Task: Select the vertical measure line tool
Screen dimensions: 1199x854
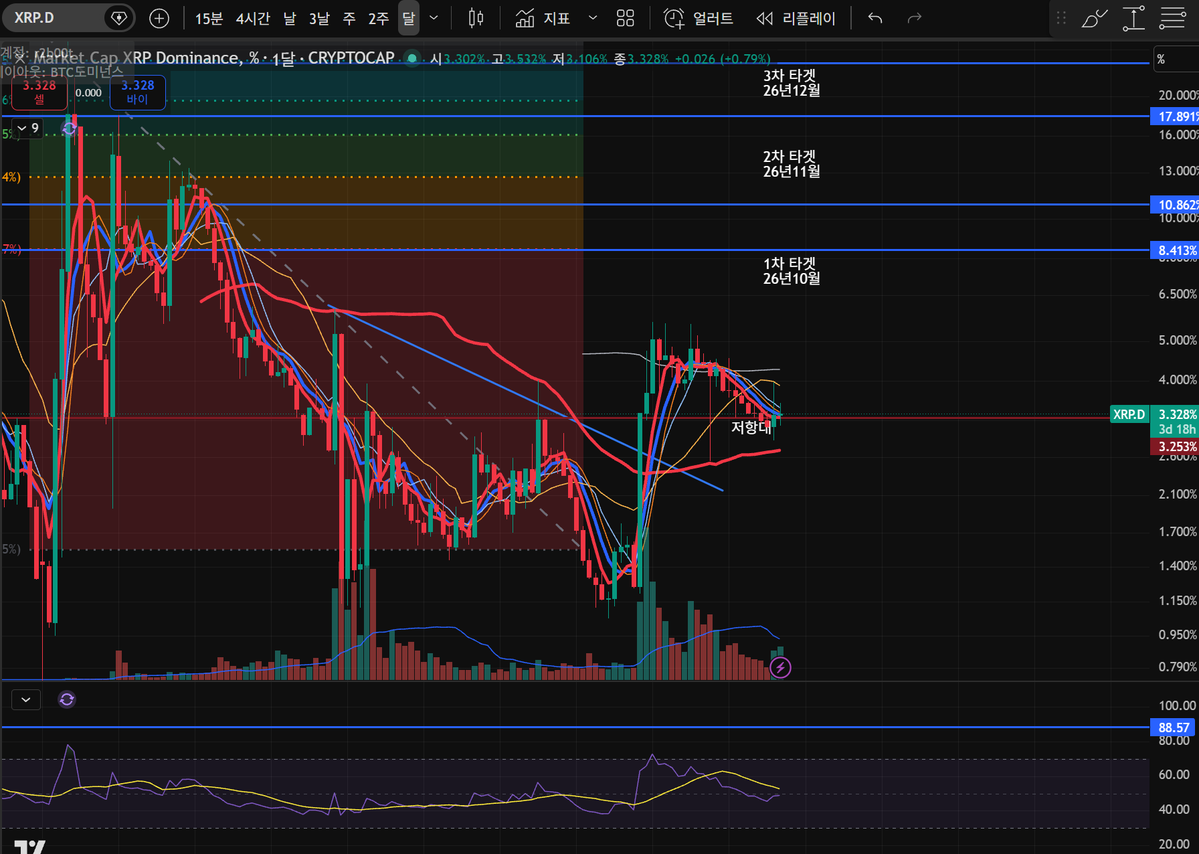Action: click(x=1133, y=18)
